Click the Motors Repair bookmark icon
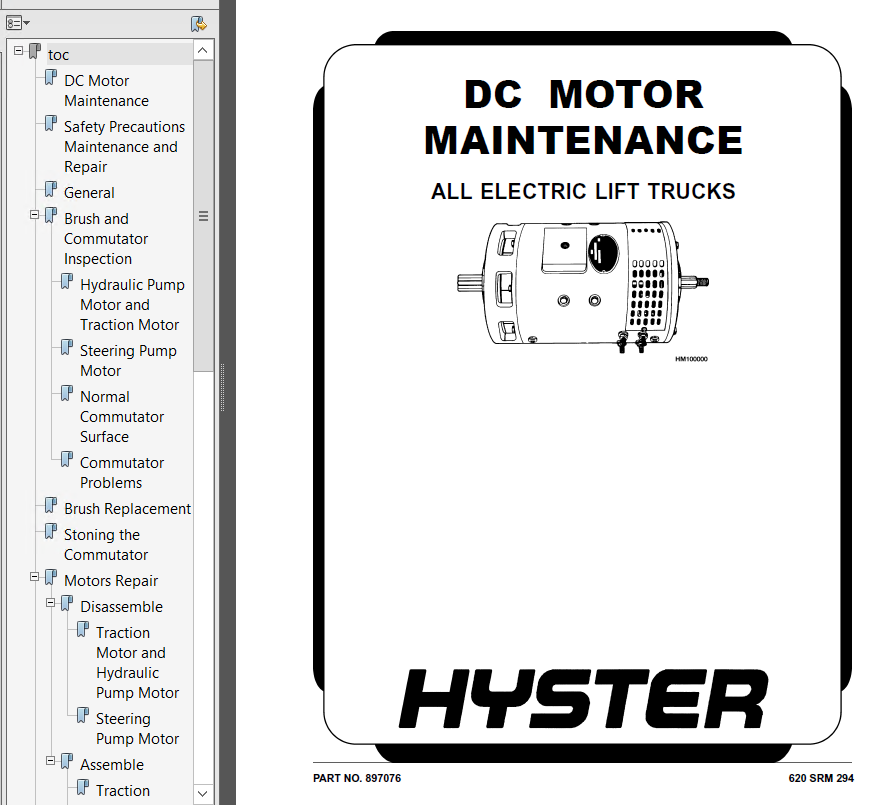The width and height of the screenshot is (890, 805). tap(51, 577)
